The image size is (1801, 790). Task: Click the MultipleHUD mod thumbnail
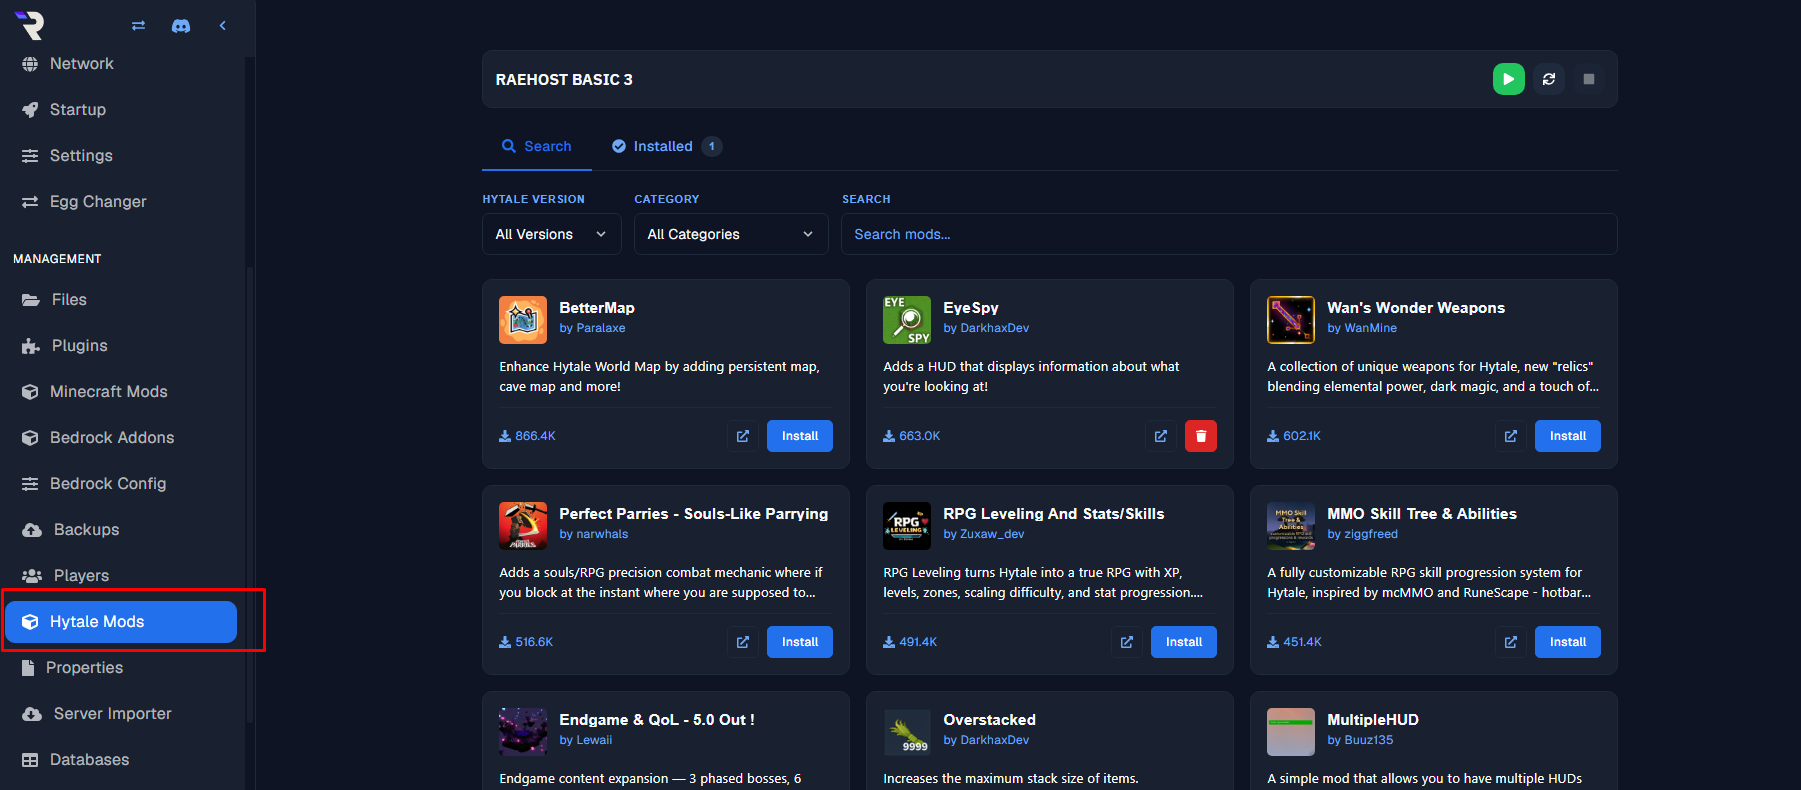click(1291, 732)
